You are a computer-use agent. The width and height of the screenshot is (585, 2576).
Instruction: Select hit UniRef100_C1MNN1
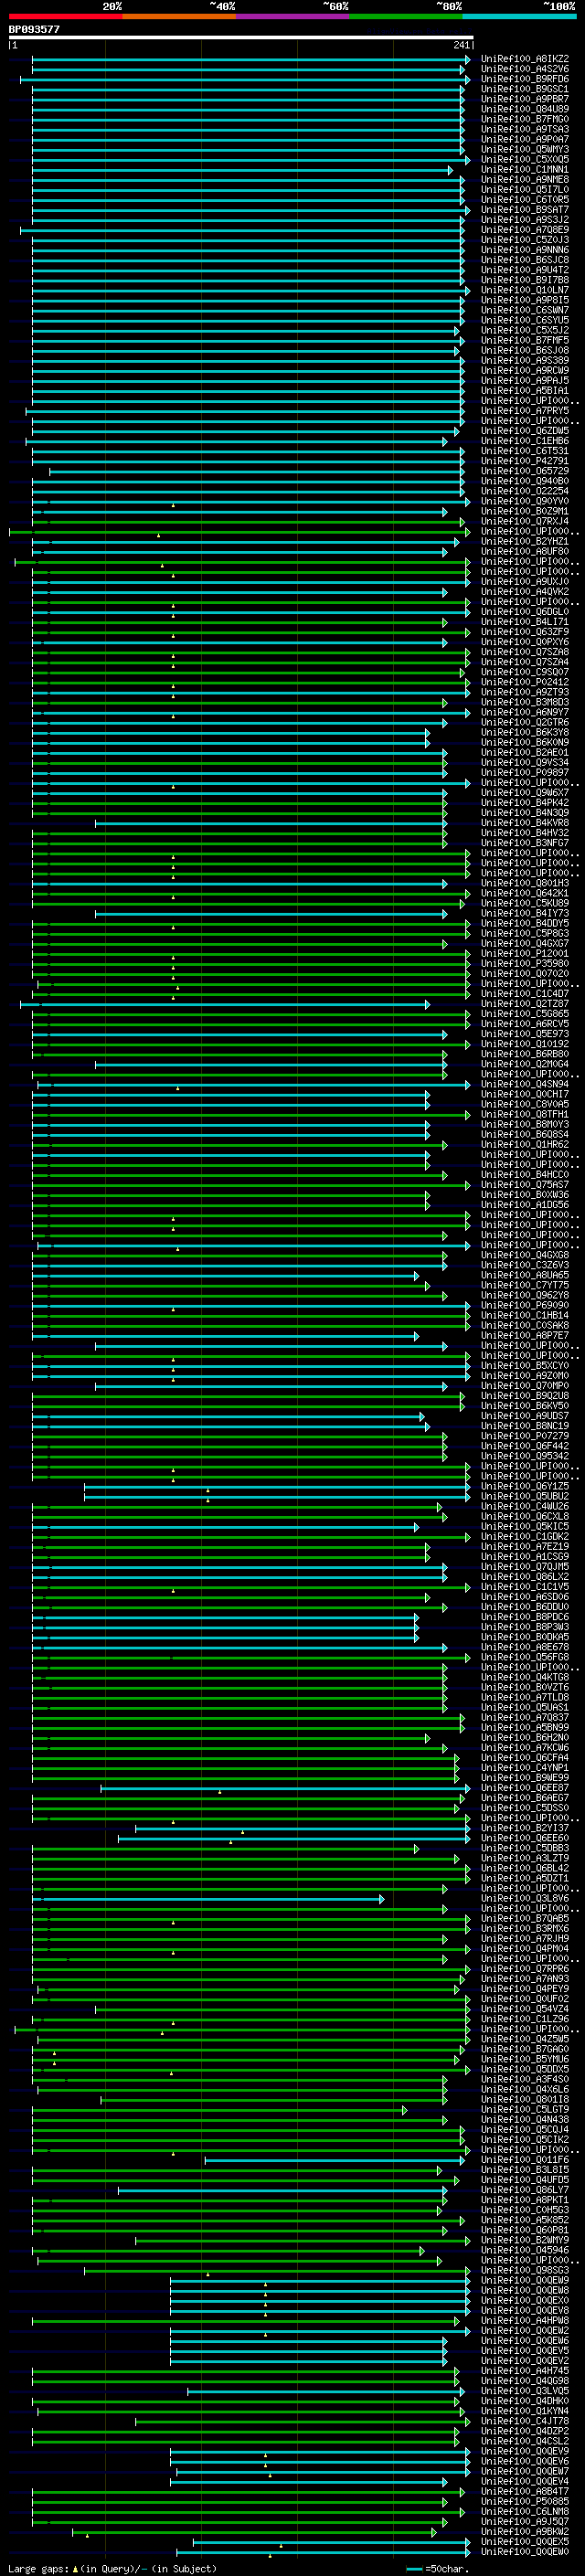point(525,170)
